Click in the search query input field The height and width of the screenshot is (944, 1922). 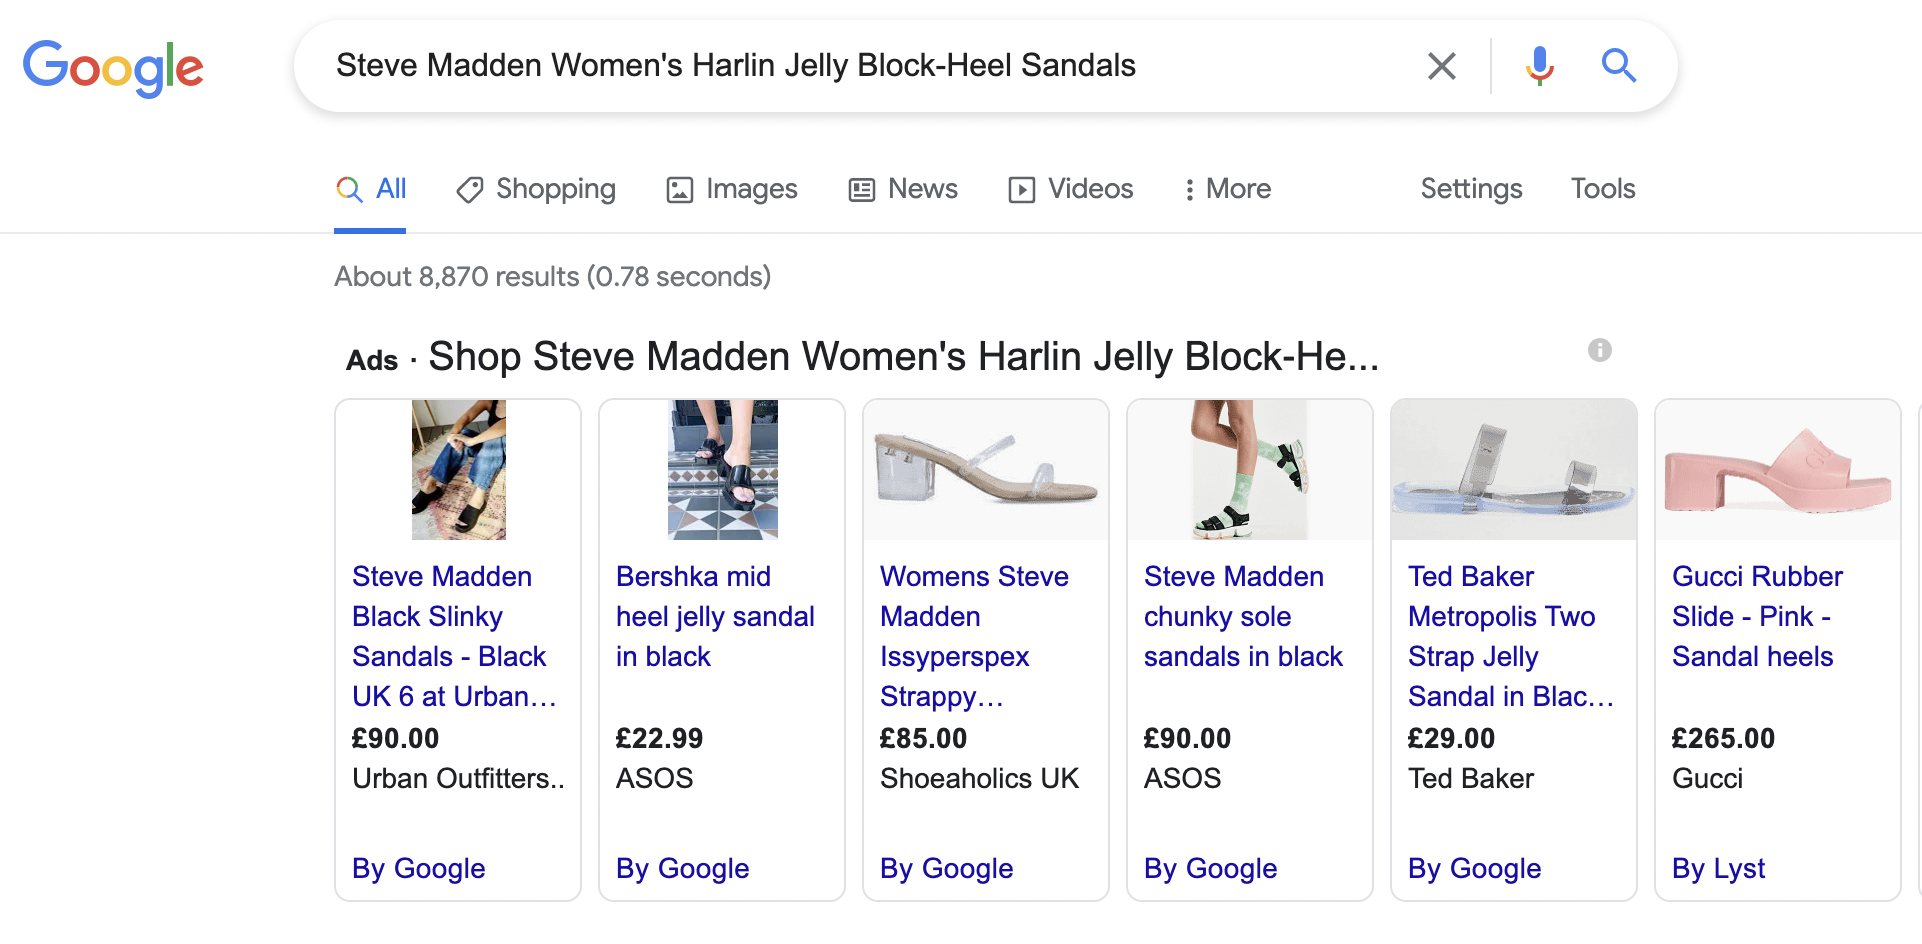pos(860,66)
